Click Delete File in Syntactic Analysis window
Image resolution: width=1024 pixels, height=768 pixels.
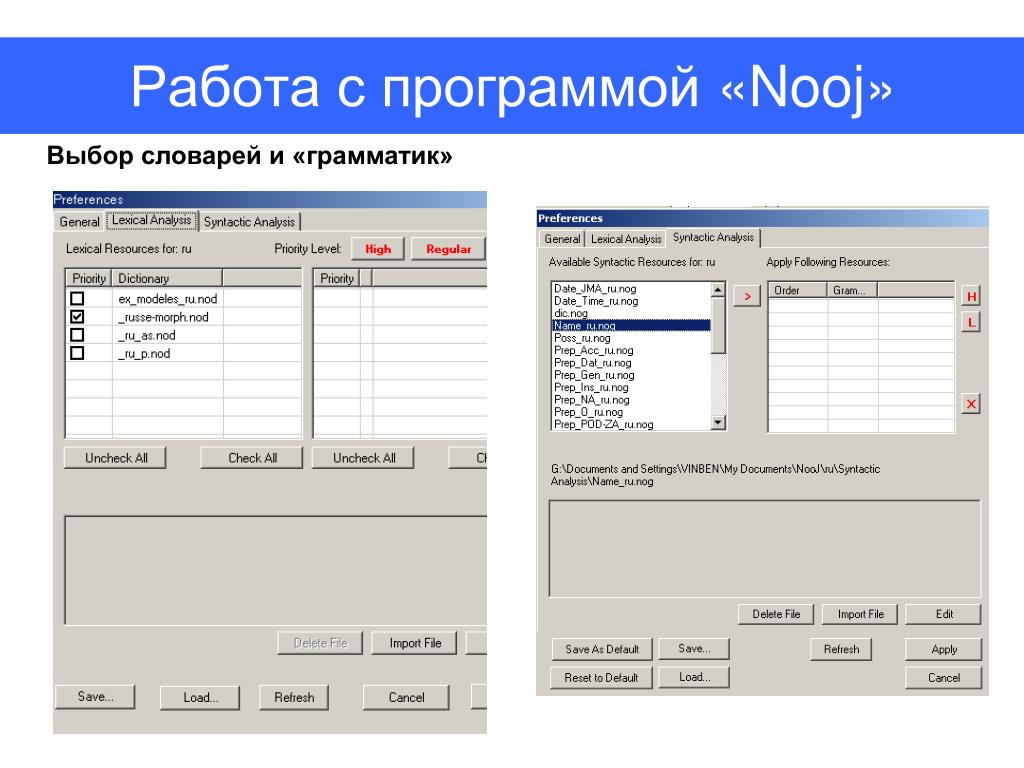(x=776, y=614)
